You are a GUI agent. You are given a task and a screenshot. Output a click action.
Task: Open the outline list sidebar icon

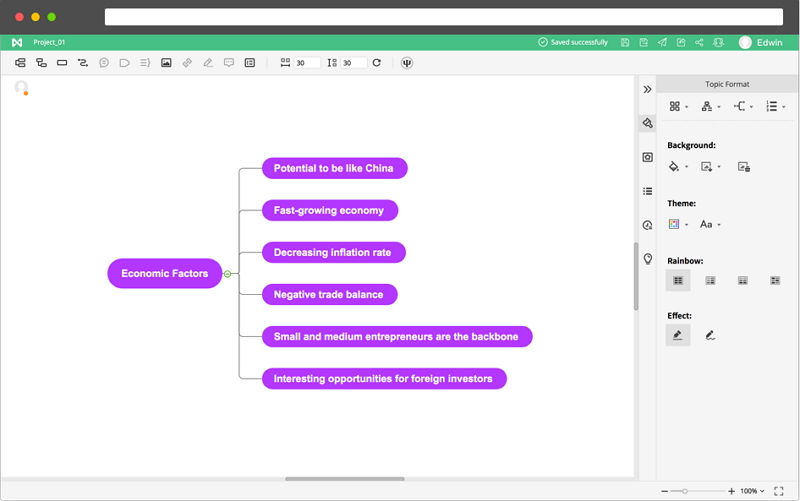click(x=648, y=191)
